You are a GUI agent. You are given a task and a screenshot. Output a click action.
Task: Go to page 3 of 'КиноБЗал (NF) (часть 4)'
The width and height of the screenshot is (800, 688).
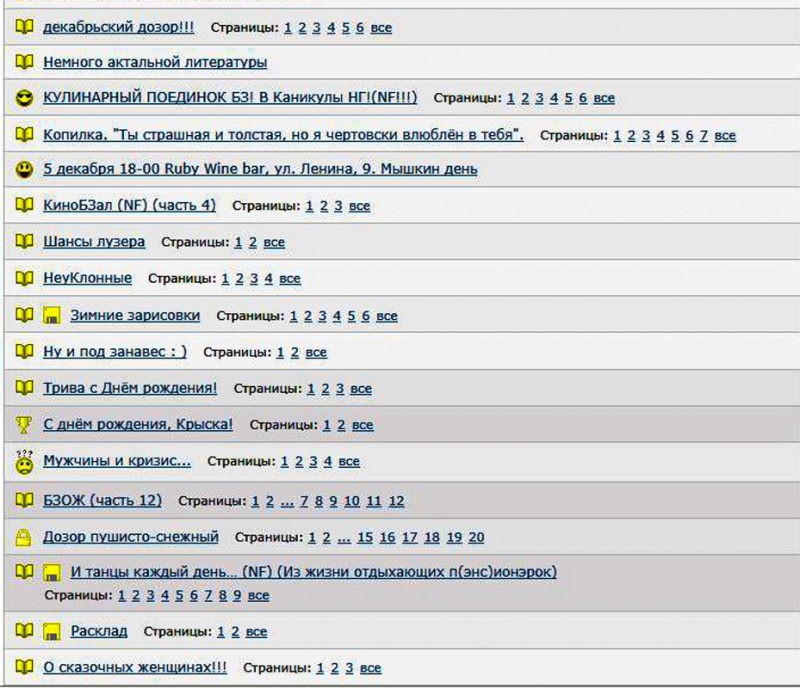338,206
